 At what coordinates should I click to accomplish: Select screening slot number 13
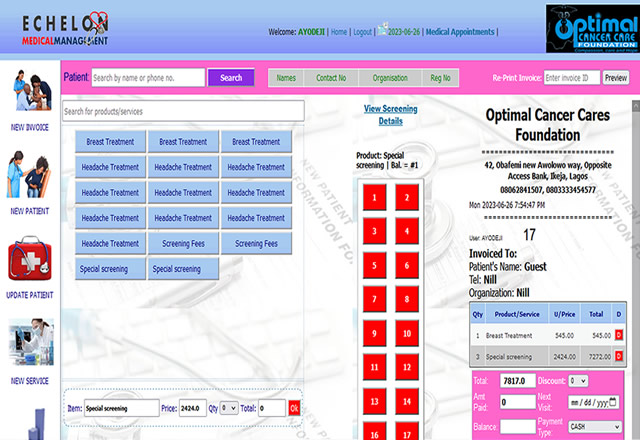click(x=374, y=401)
